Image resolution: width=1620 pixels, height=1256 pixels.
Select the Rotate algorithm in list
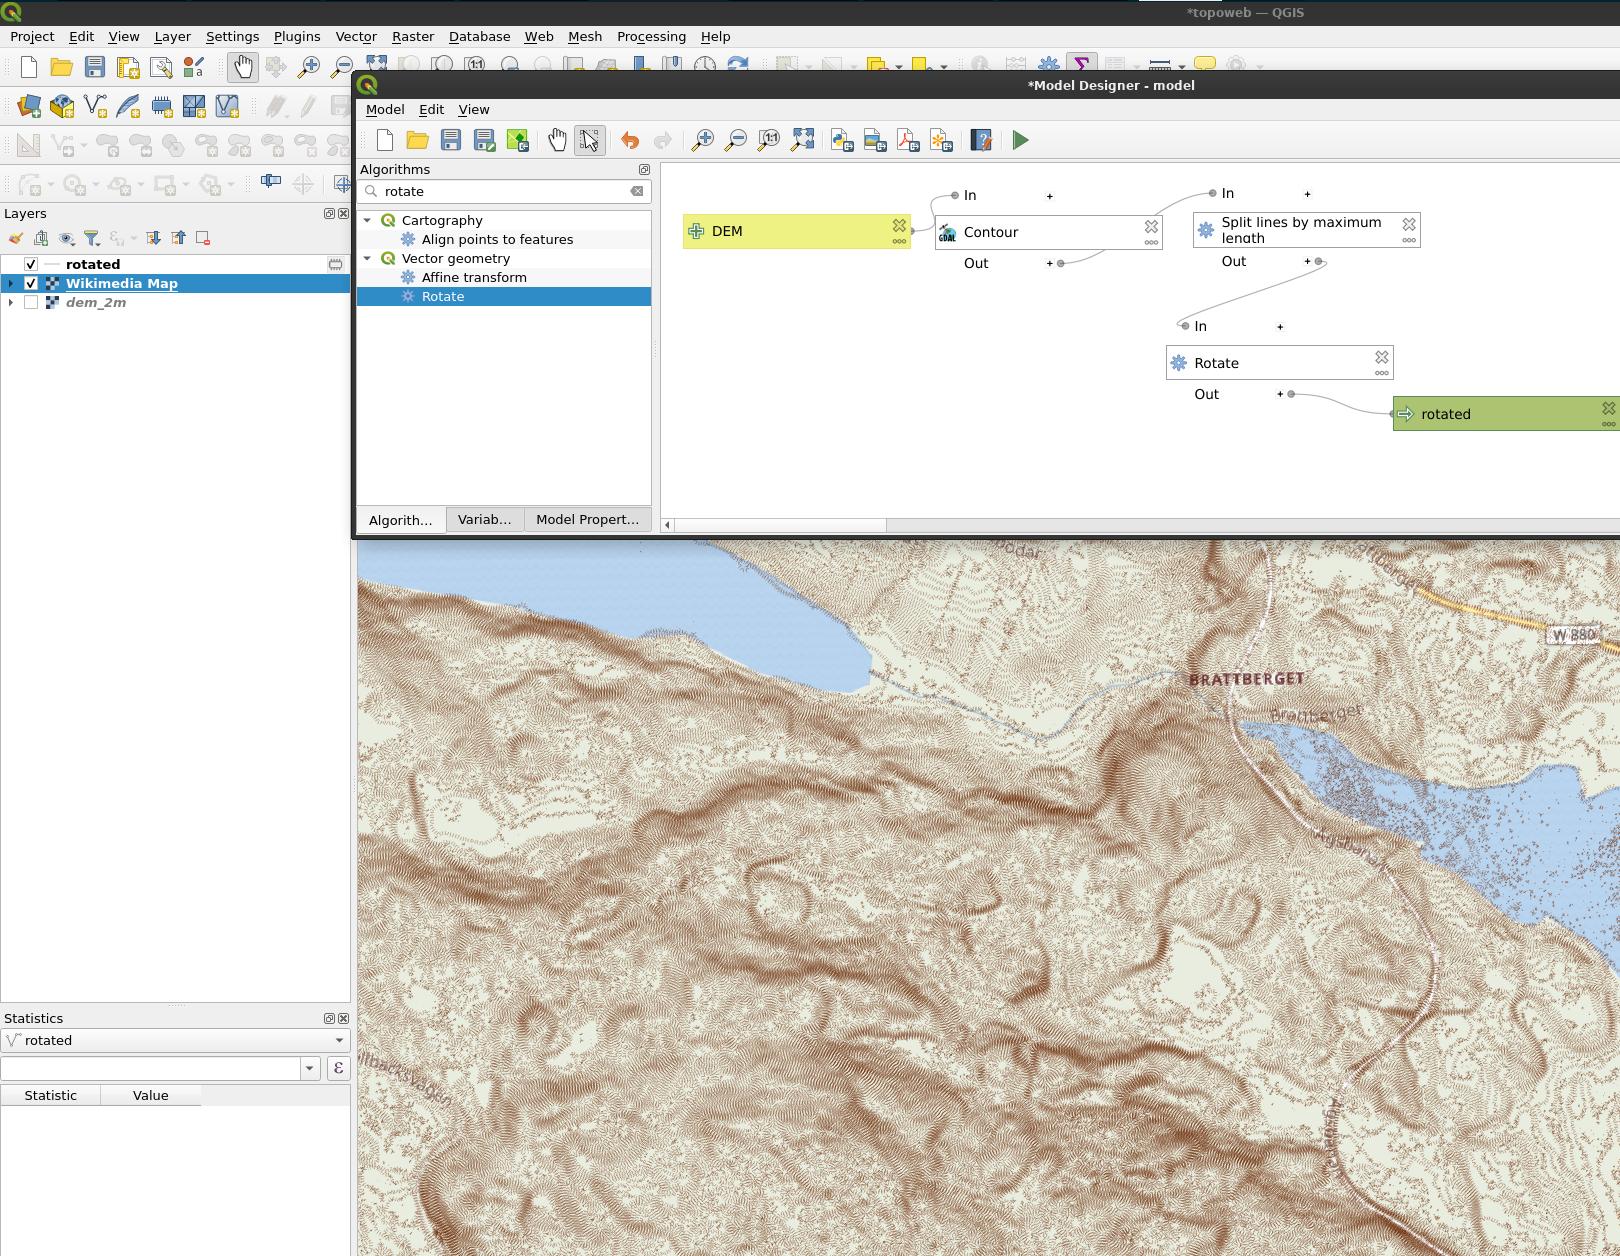tap(504, 296)
